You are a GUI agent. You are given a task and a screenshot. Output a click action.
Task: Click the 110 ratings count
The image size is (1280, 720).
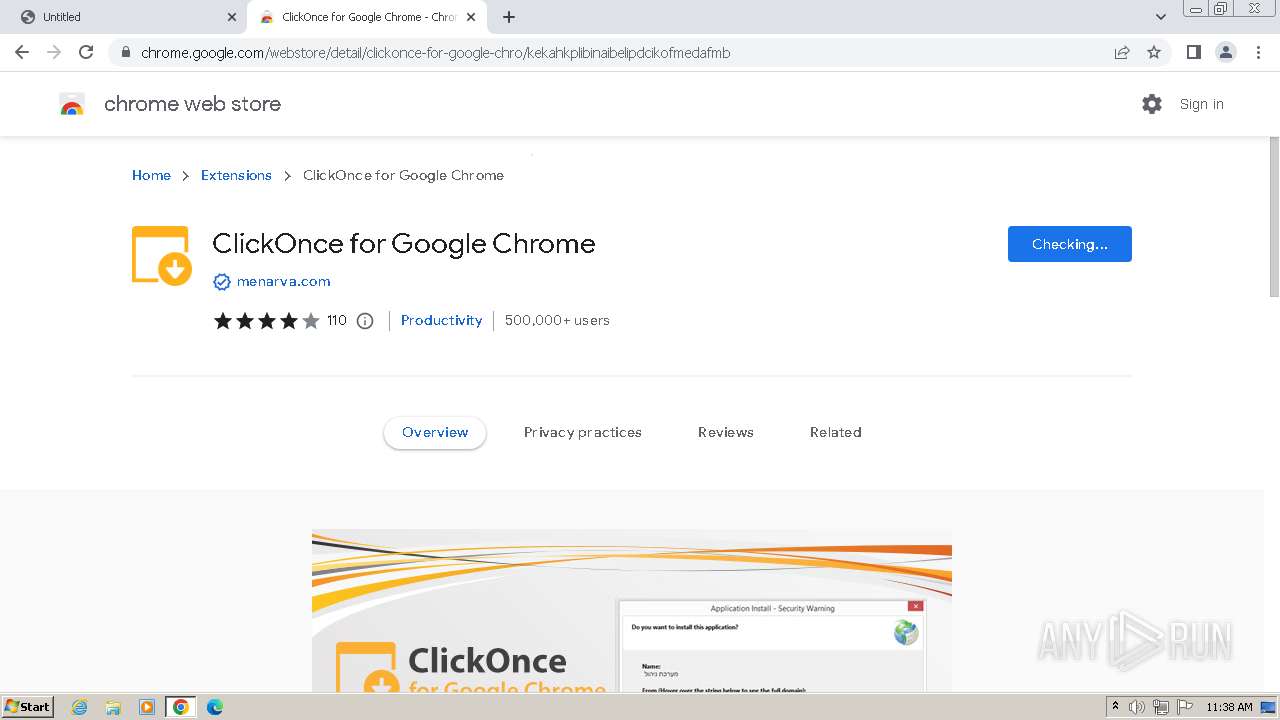(337, 321)
